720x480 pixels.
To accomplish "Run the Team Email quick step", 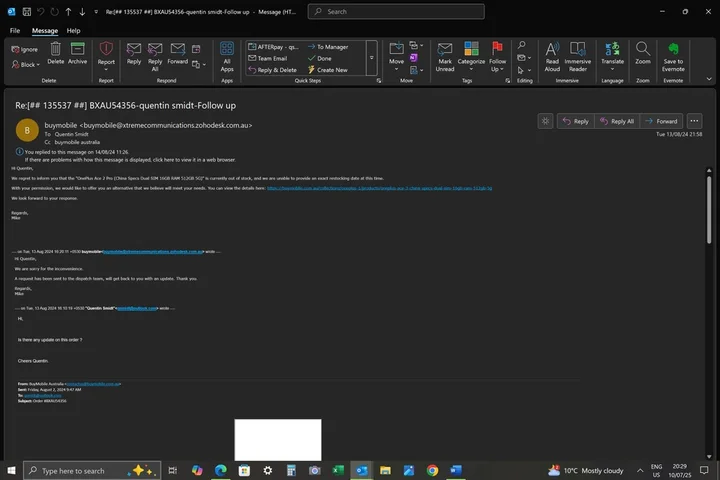I will point(268,58).
